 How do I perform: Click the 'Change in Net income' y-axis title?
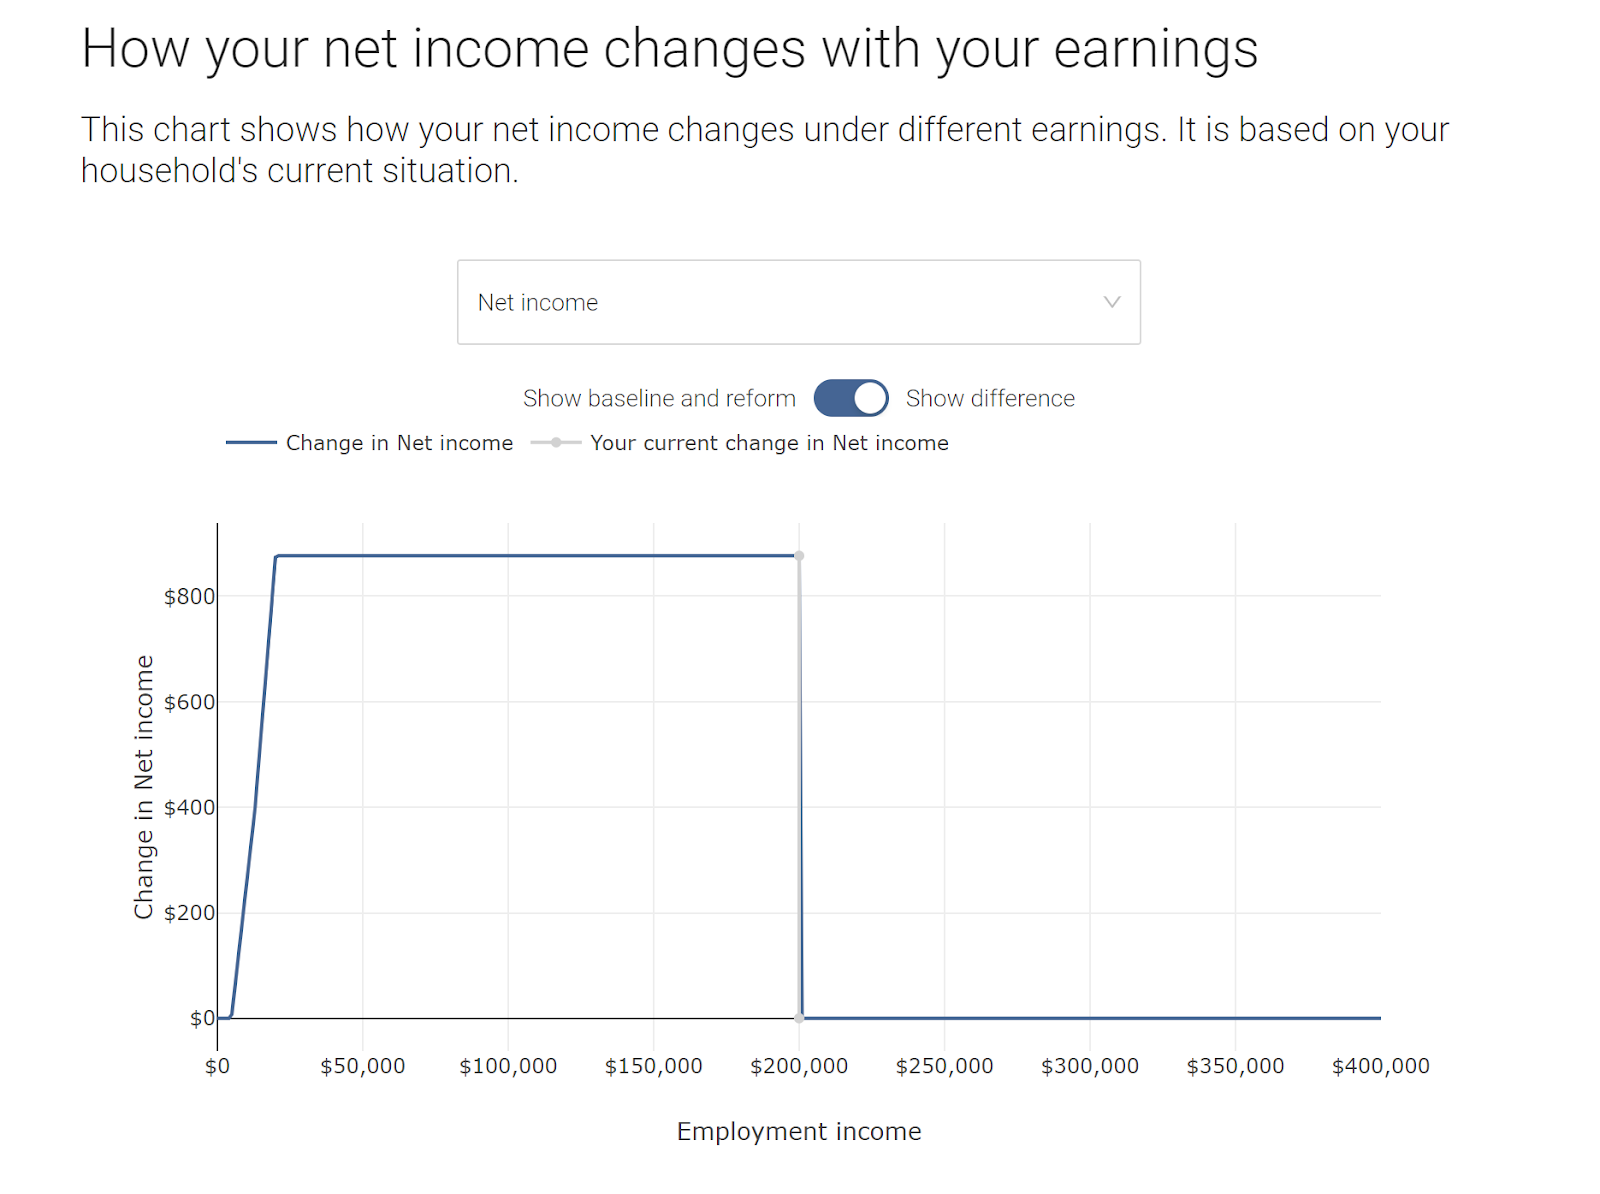[144, 786]
